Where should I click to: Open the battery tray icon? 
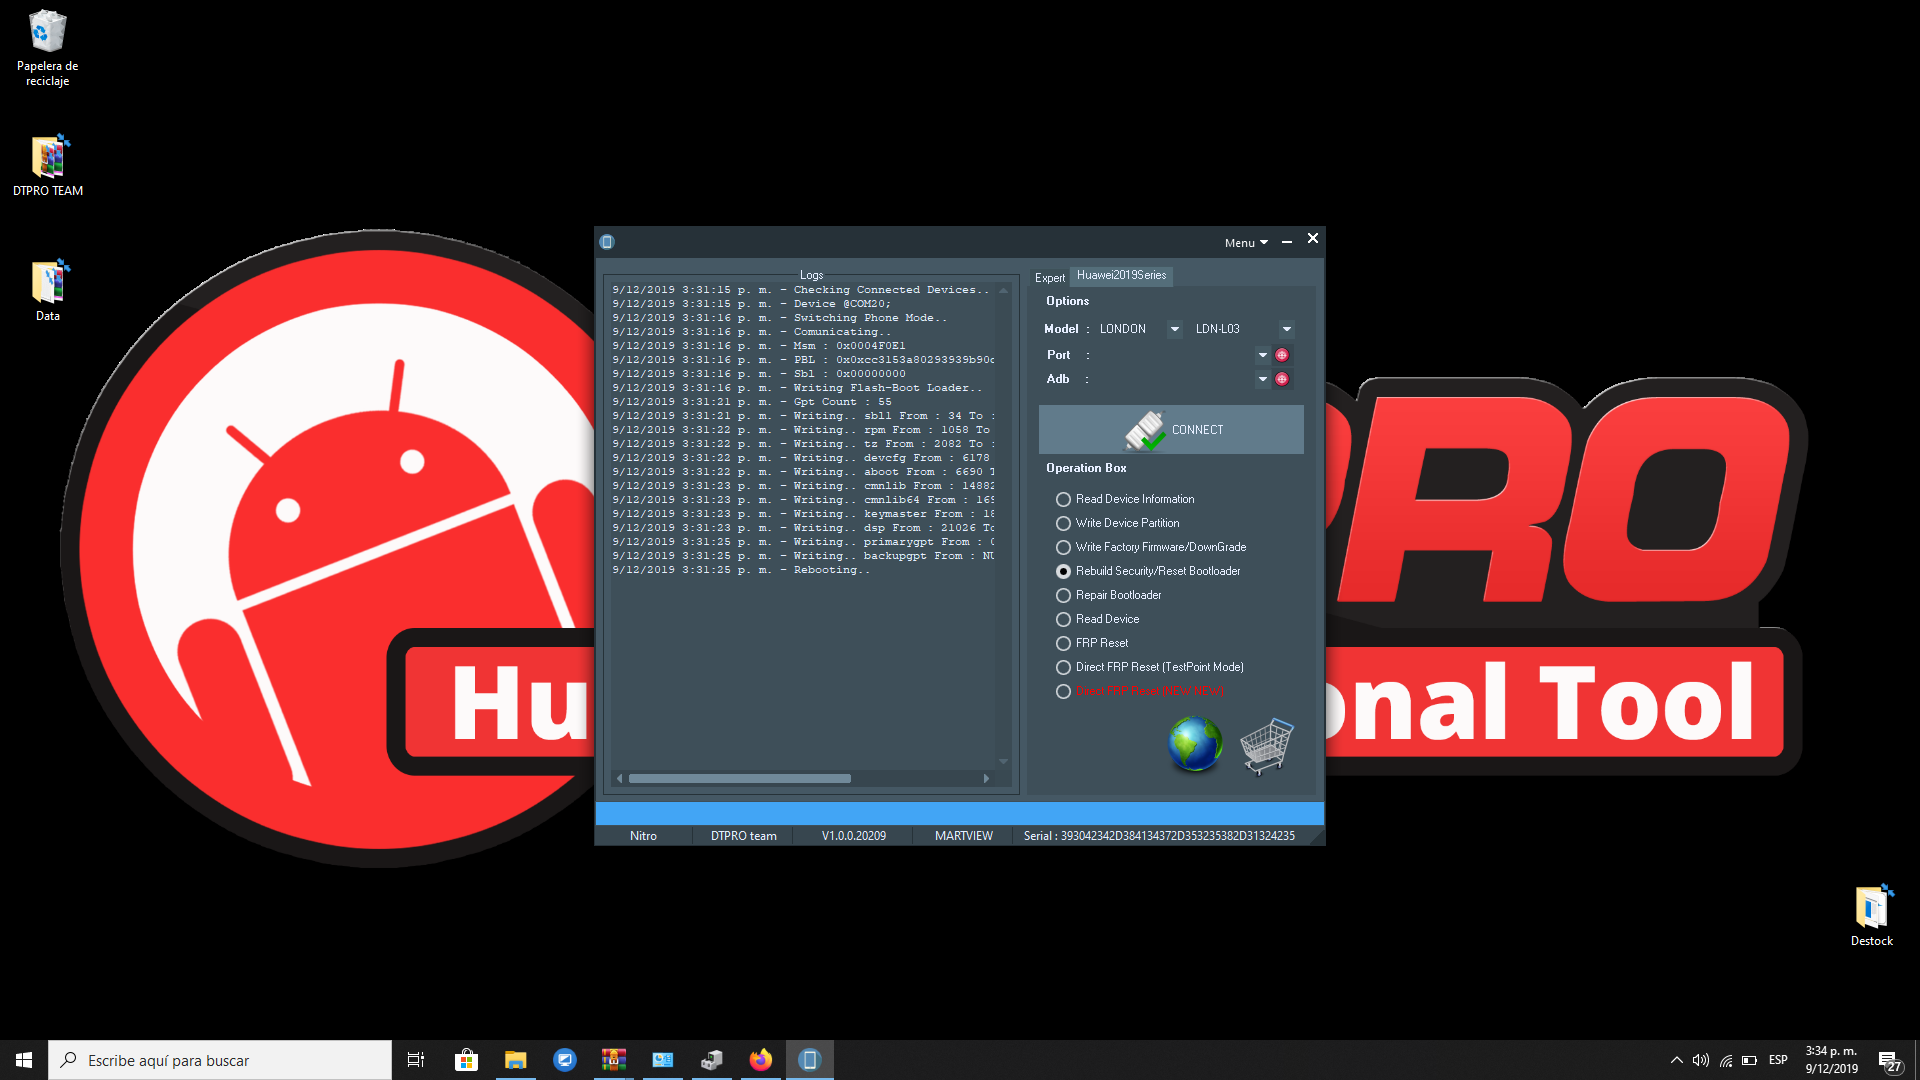[x=1750, y=1060]
